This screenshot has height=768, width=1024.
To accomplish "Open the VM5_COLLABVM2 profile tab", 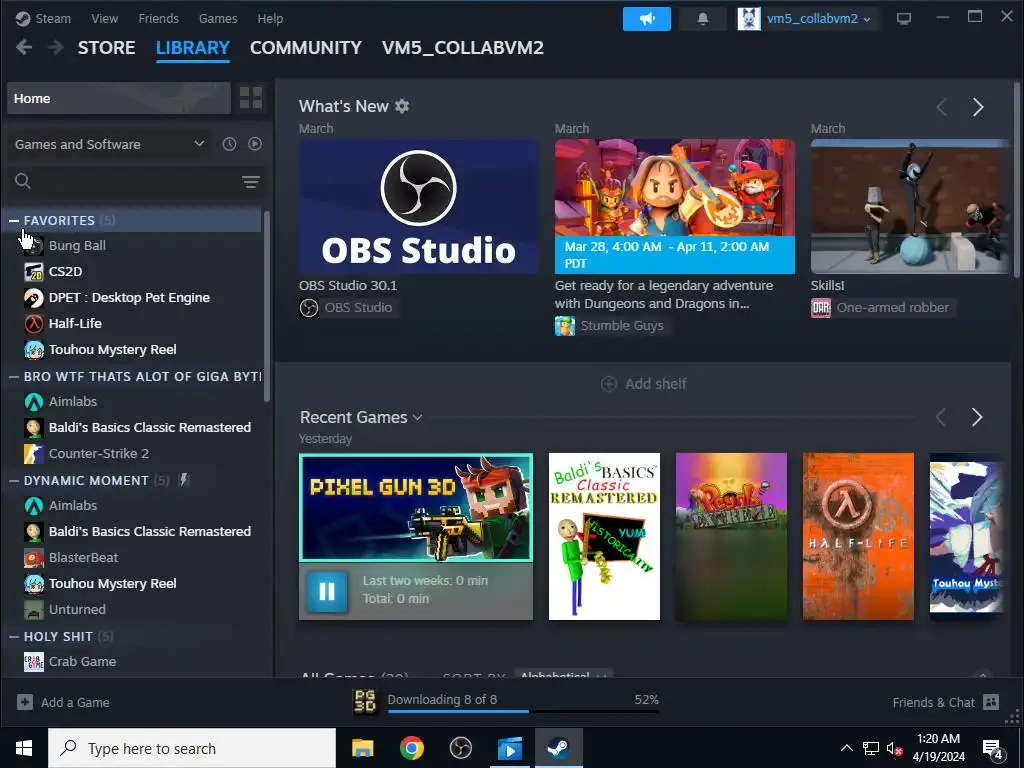I will click(462, 48).
